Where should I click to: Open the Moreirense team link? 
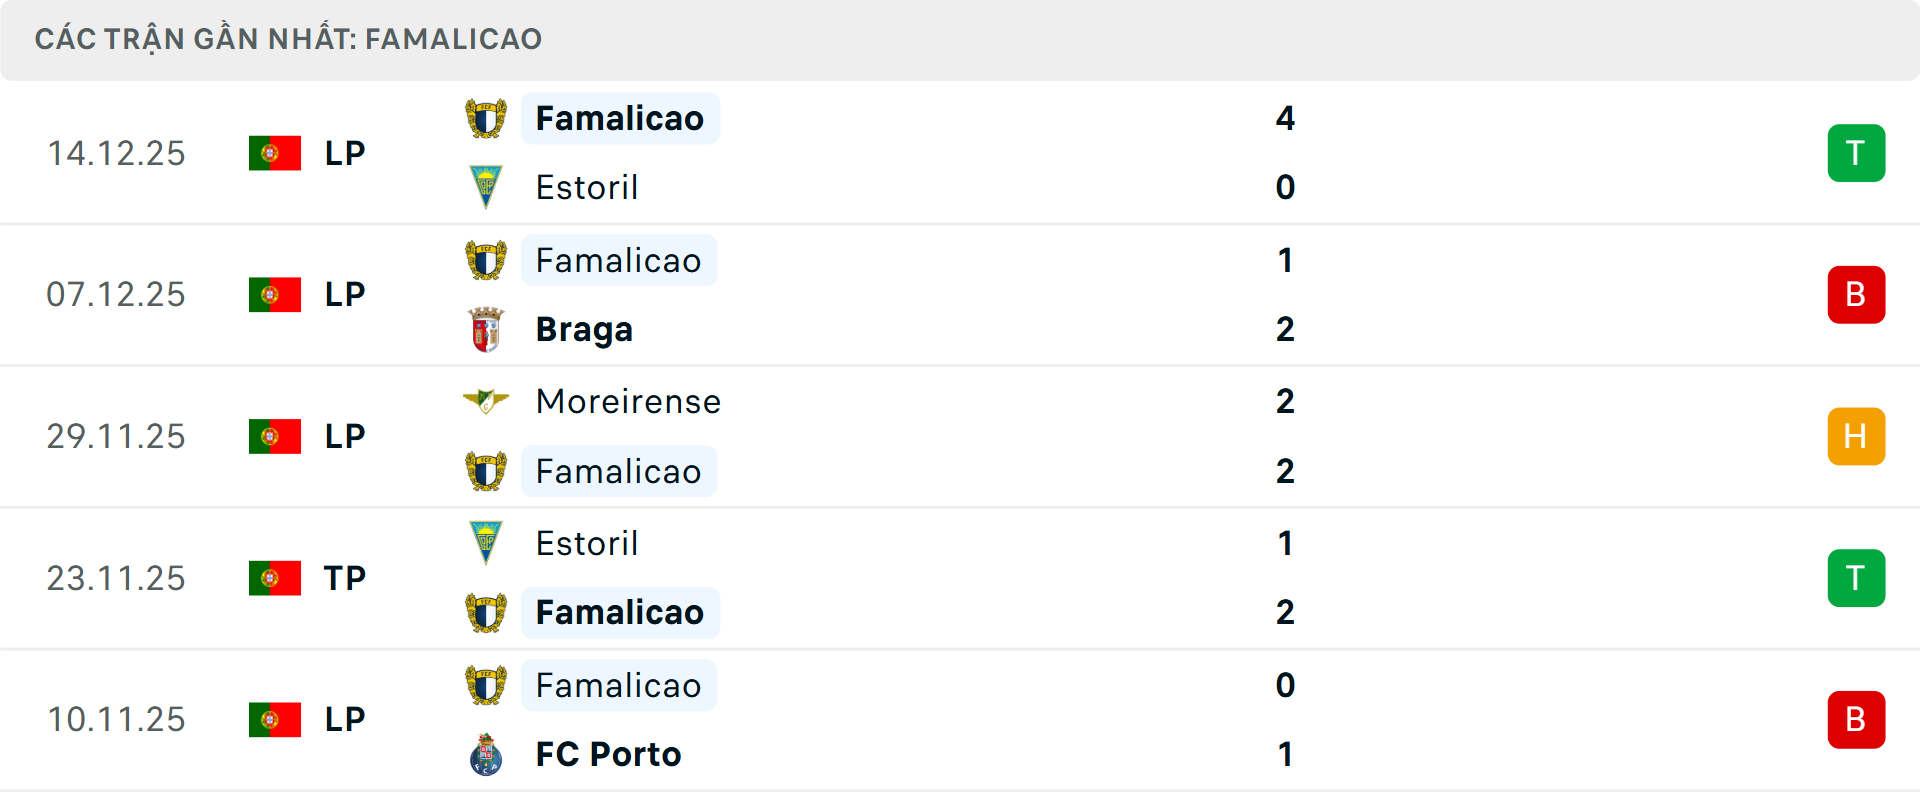(628, 401)
